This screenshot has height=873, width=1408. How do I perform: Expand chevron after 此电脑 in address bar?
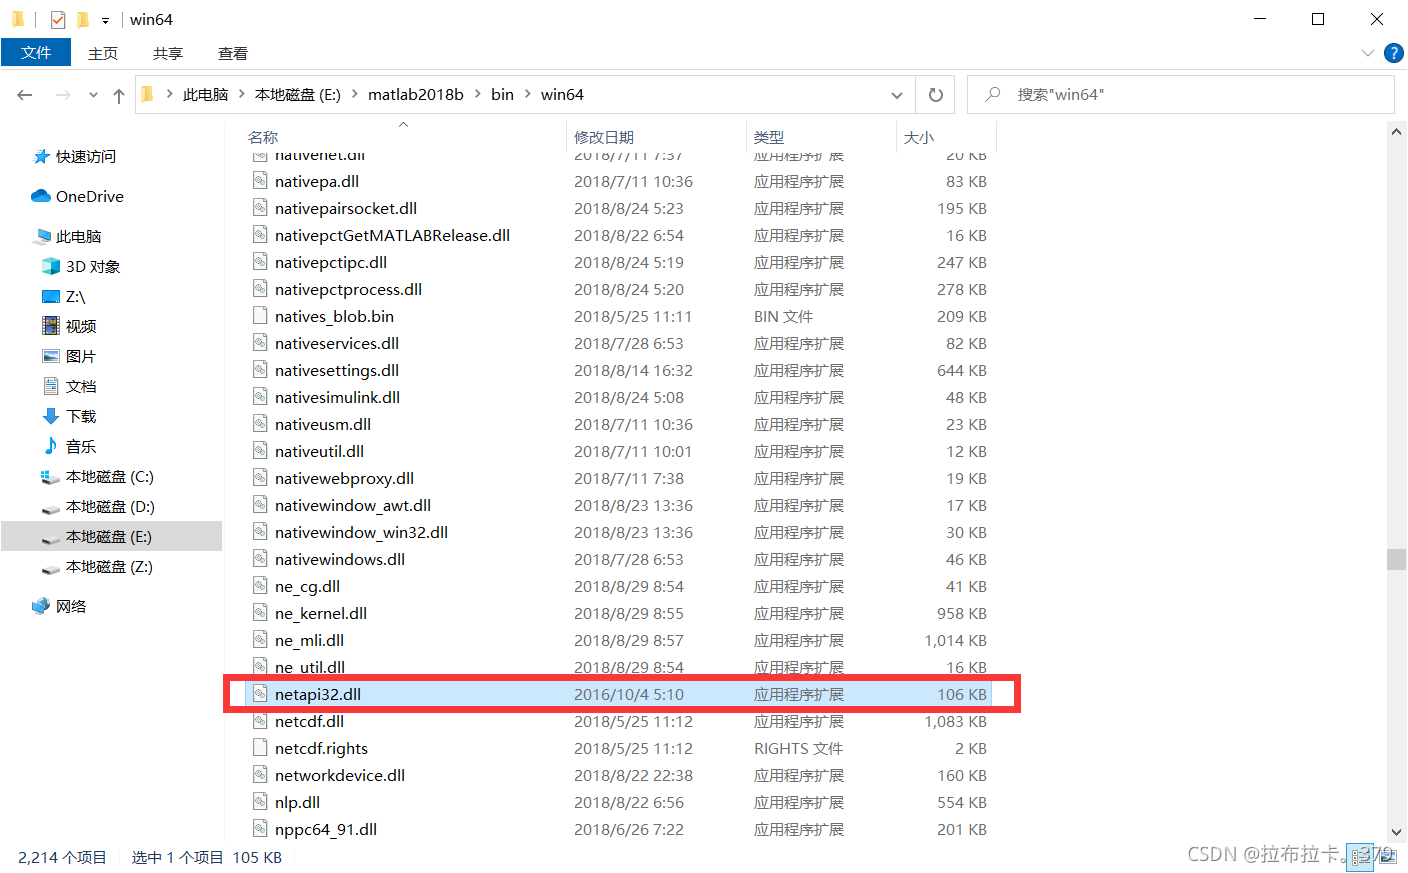click(x=242, y=94)
